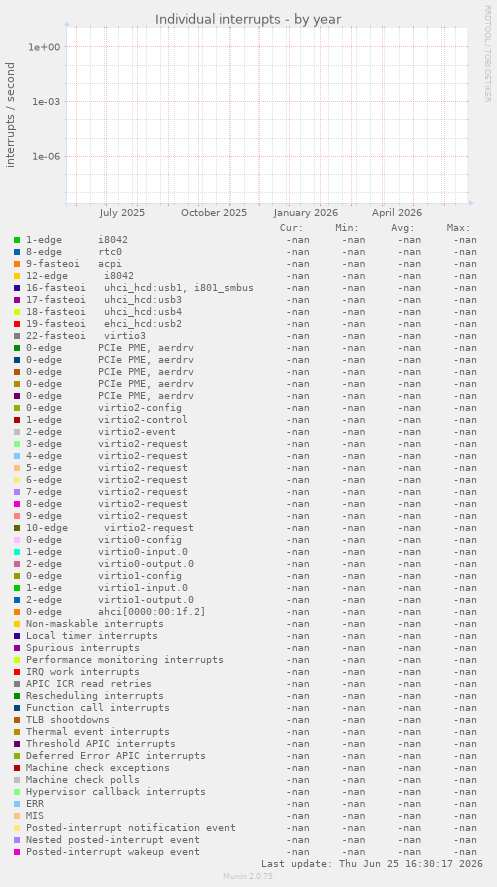Click the green swatch for 1-edge i8042

tap(17, 240)
